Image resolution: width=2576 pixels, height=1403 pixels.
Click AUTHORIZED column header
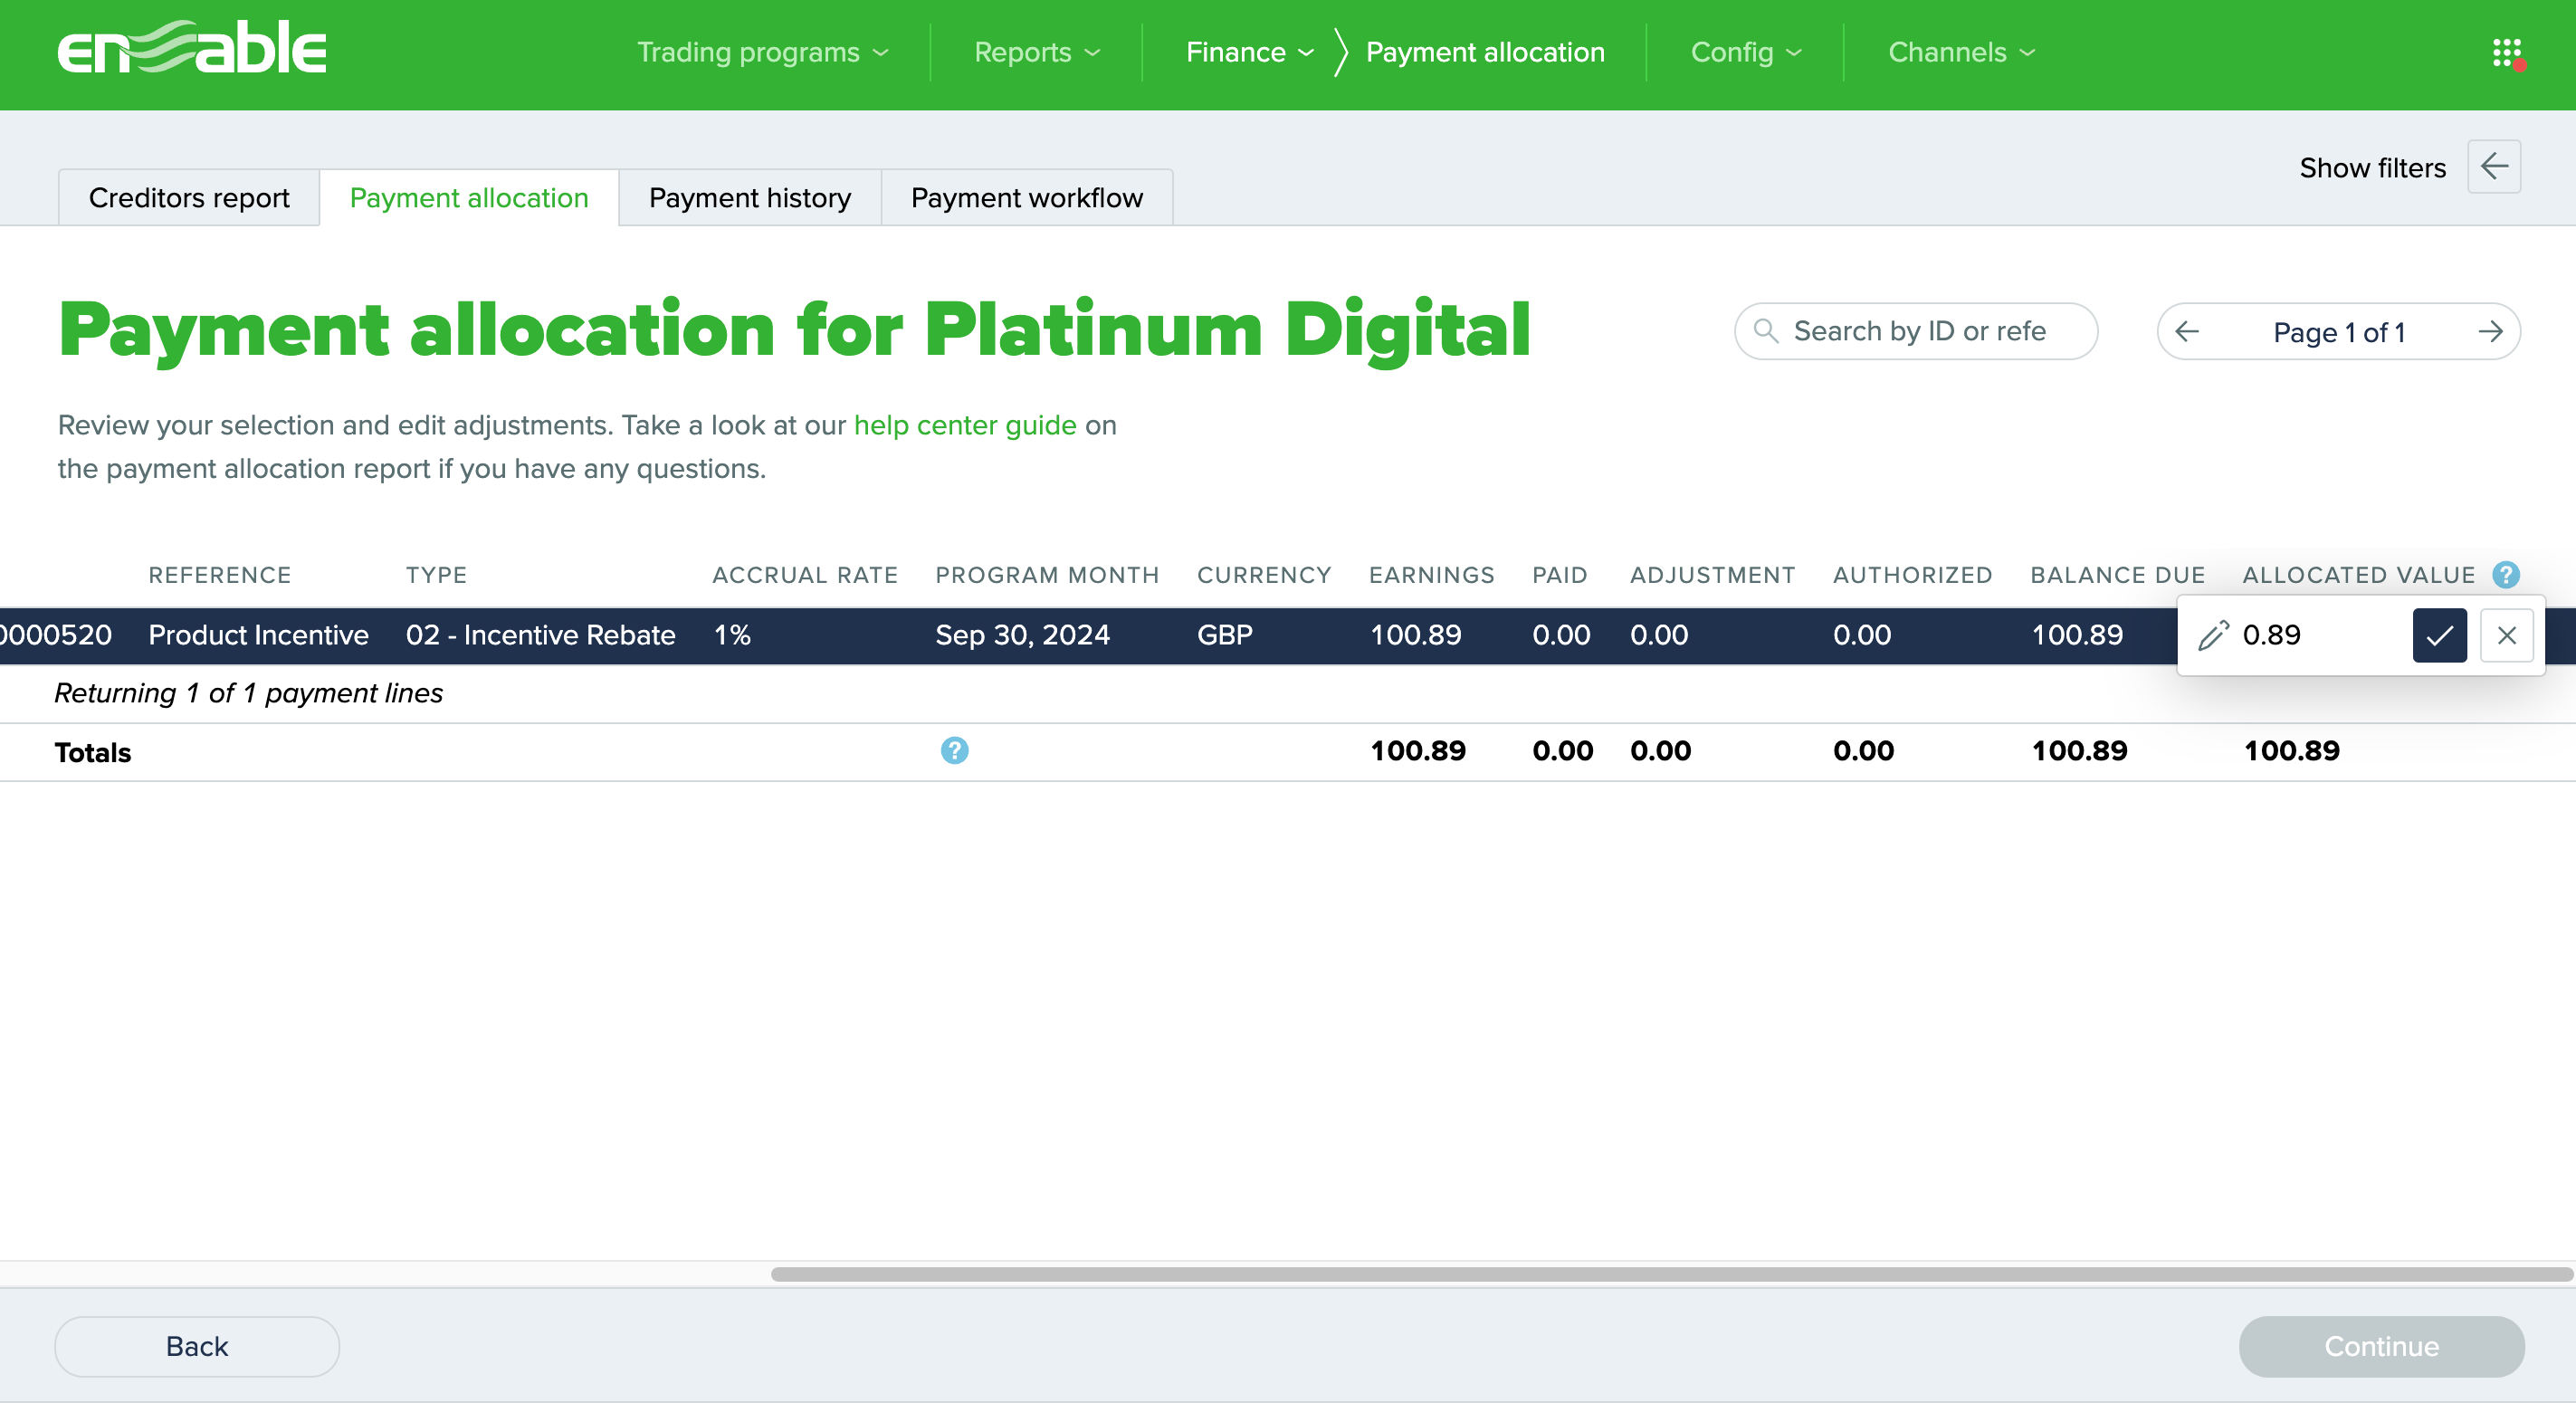(x=1912, y=575)
